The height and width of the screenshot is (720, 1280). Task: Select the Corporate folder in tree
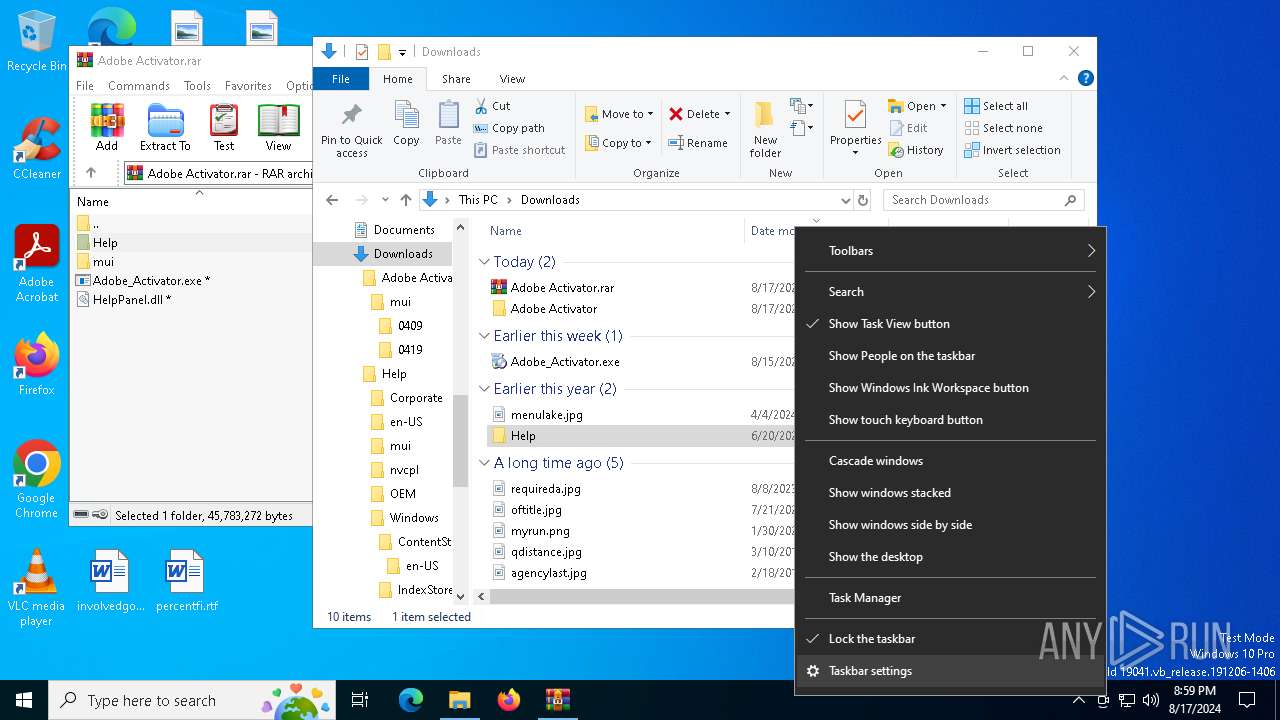tap(416, 398)
